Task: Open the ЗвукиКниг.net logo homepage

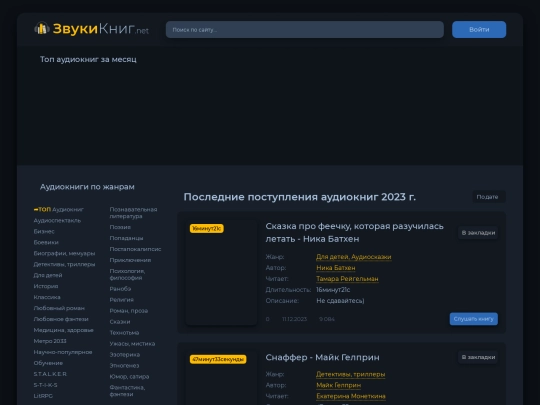Action: point(92,29)
